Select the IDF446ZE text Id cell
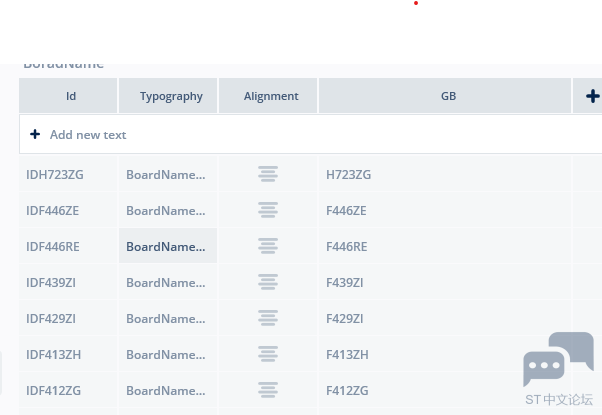 [53, 211]
